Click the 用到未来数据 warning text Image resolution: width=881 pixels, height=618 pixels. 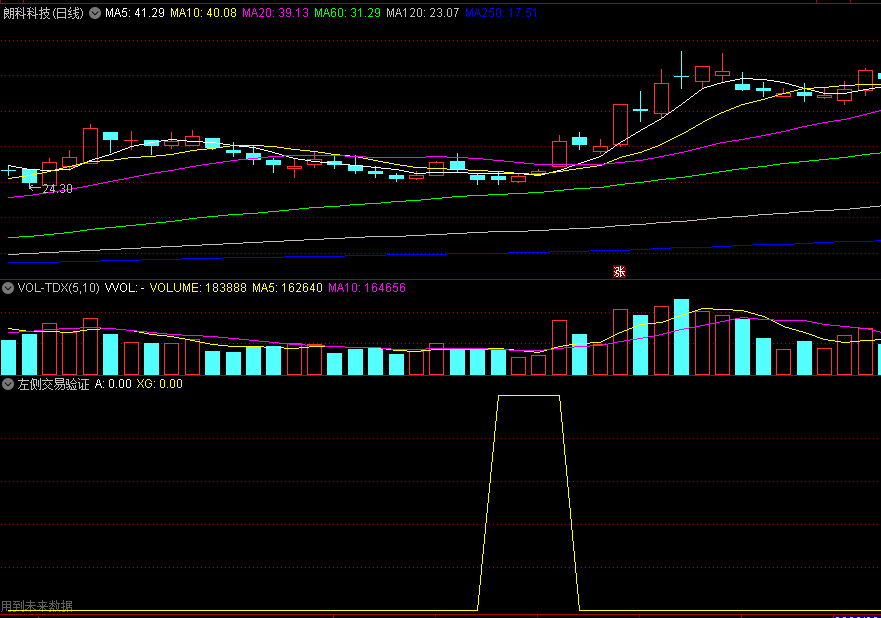37,606
